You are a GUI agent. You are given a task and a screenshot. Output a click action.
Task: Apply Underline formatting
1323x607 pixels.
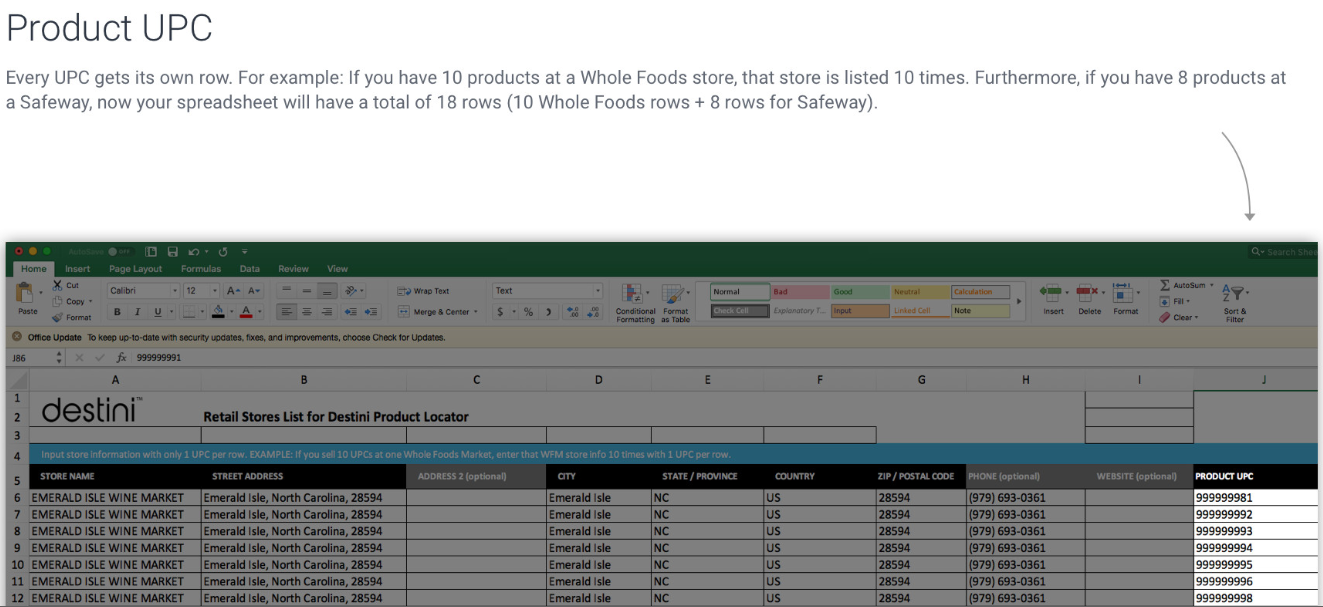point(157,312)
